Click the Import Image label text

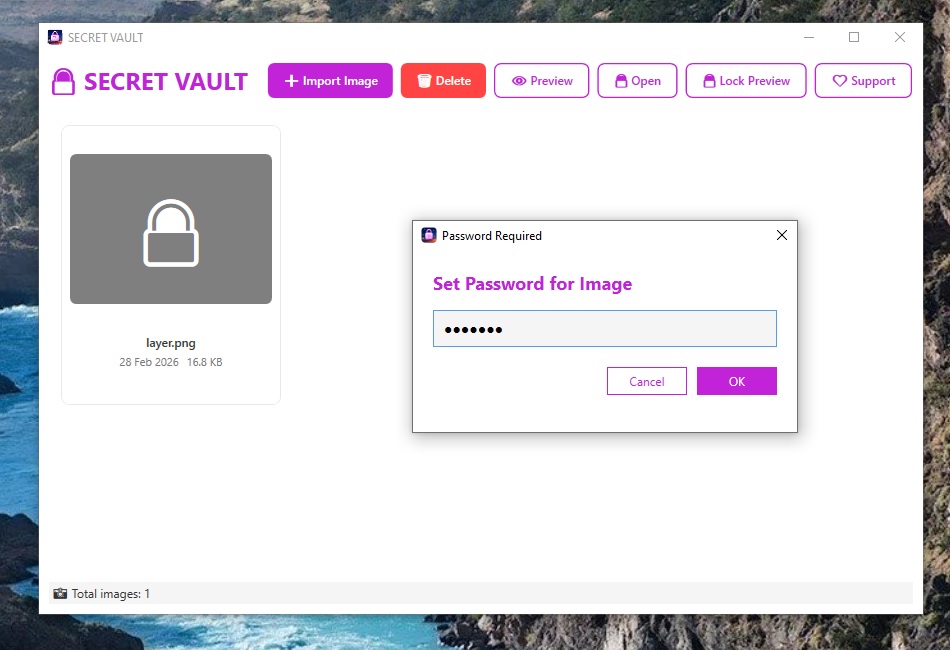340,81
